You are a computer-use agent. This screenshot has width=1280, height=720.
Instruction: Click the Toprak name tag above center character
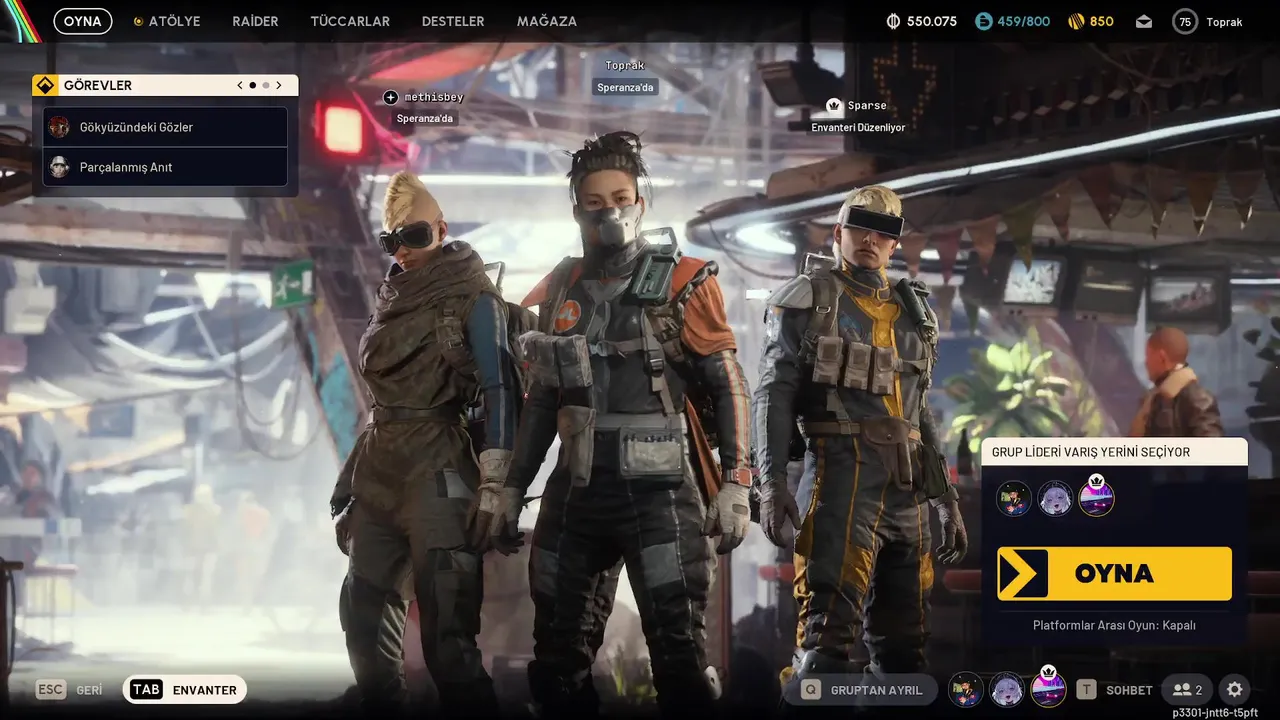[x=625, y=65]
